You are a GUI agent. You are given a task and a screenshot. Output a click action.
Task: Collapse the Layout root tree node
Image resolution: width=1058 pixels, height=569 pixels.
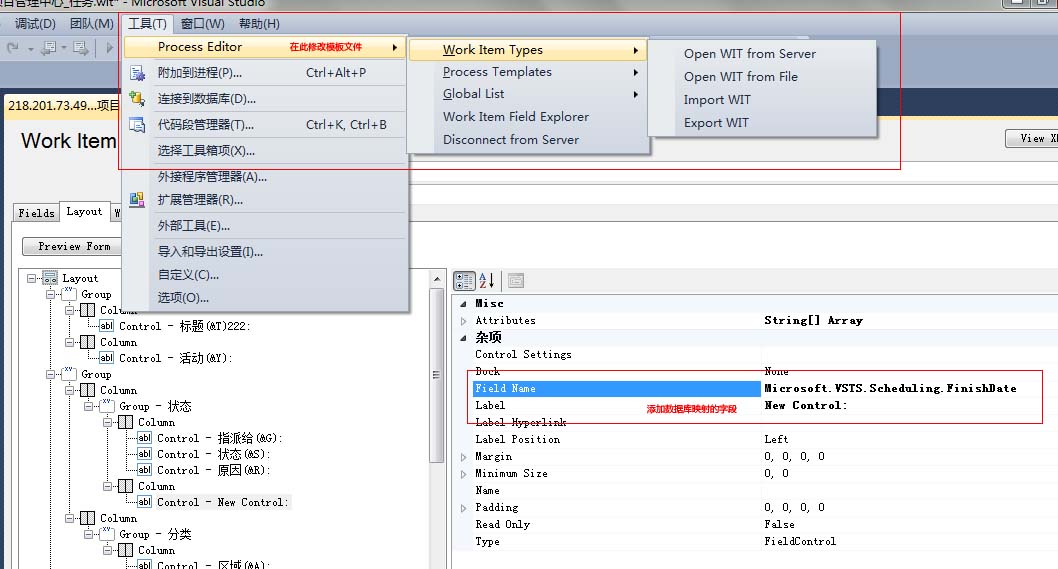[x=32, y=278]
